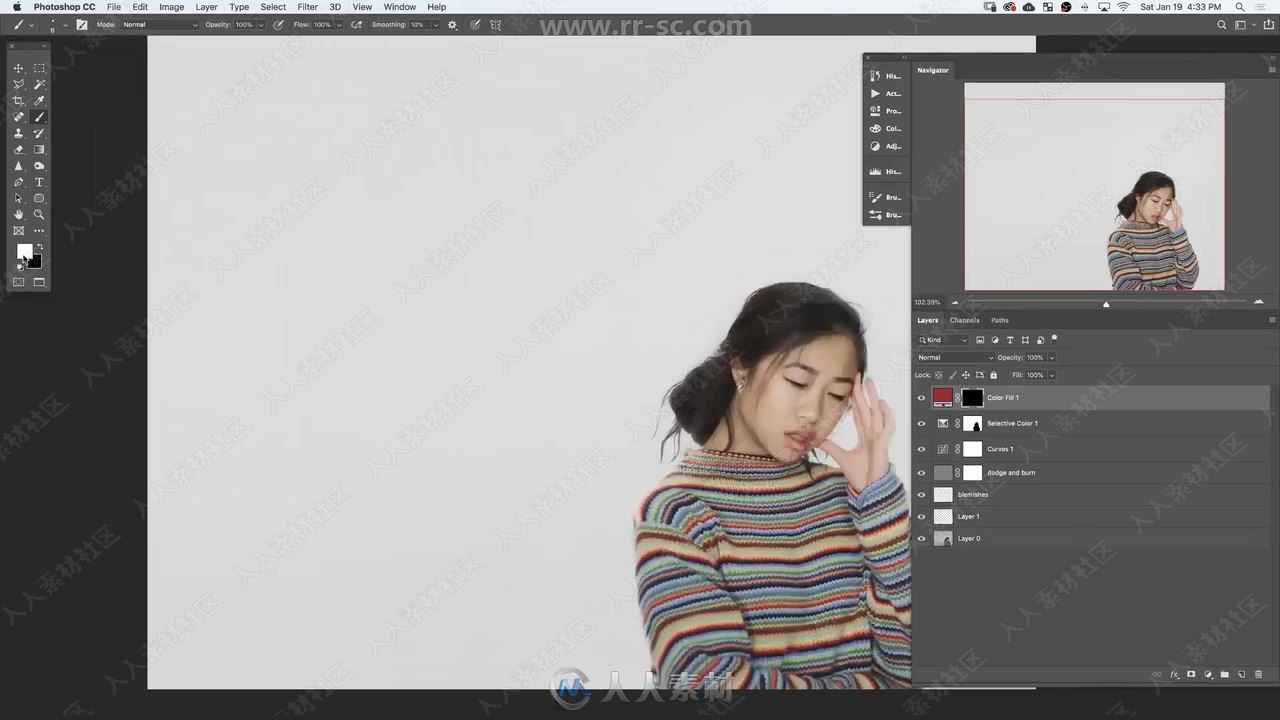The image size is (1280, 720).
Task: Open the Flow dropdown in options bar
Action: (x=337, y=24)
